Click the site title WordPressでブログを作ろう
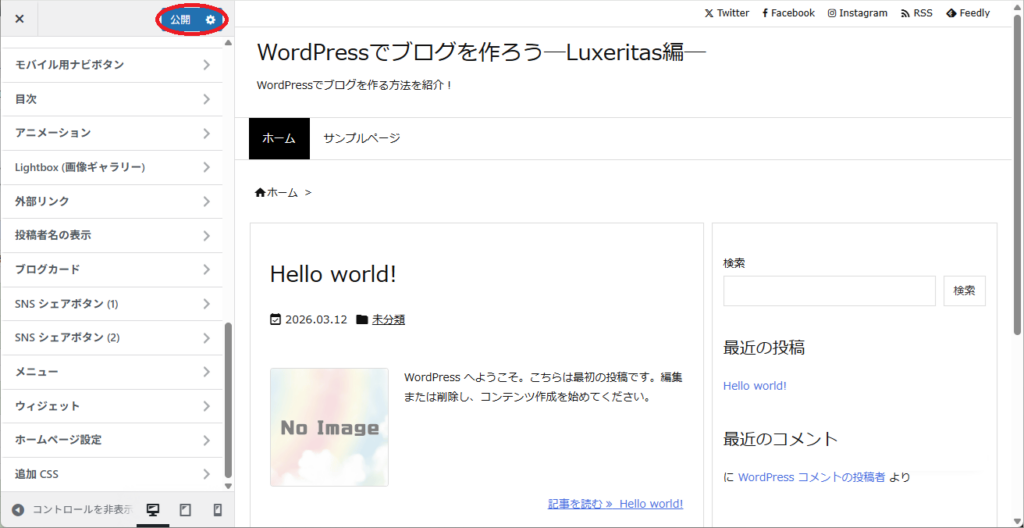Viewport: 1024px width, 528px height. point(481,52)
